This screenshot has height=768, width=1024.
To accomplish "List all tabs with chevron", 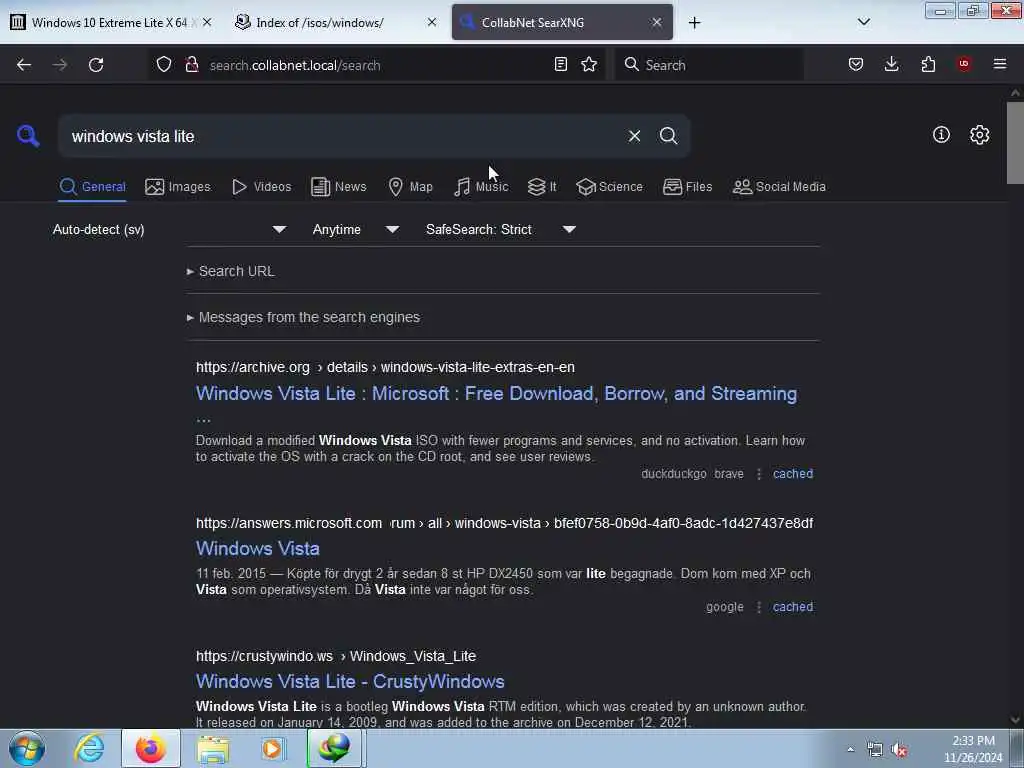I will pyautogui.click(x=863, y=22).
